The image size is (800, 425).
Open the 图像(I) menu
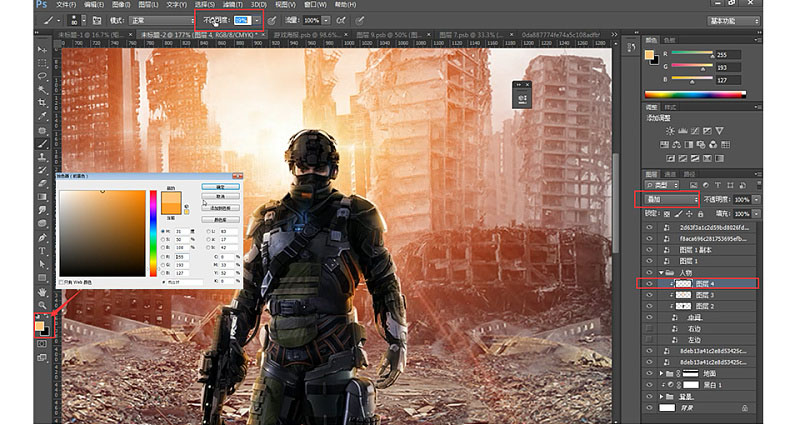(x=121, y=5)
